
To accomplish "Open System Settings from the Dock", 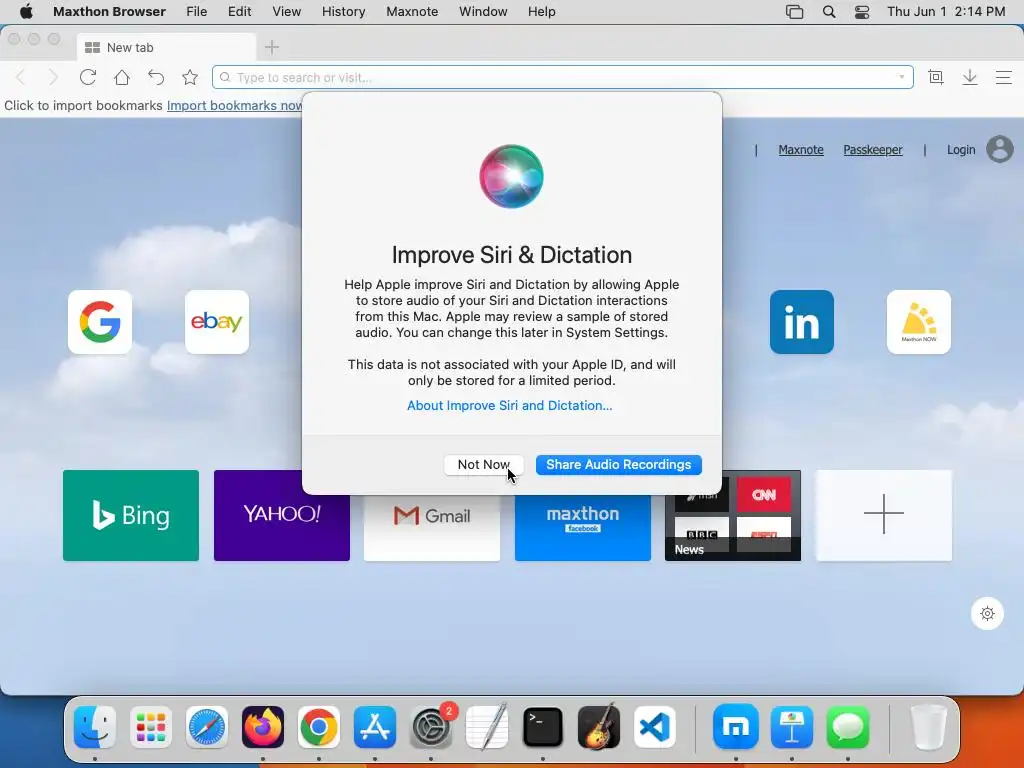I will pyautogui.click(x=431, y=727).
